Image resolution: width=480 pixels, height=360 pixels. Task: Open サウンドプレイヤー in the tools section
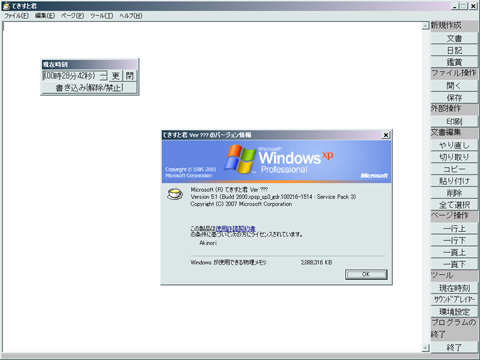pyautogui.click(x=454, y=300)
